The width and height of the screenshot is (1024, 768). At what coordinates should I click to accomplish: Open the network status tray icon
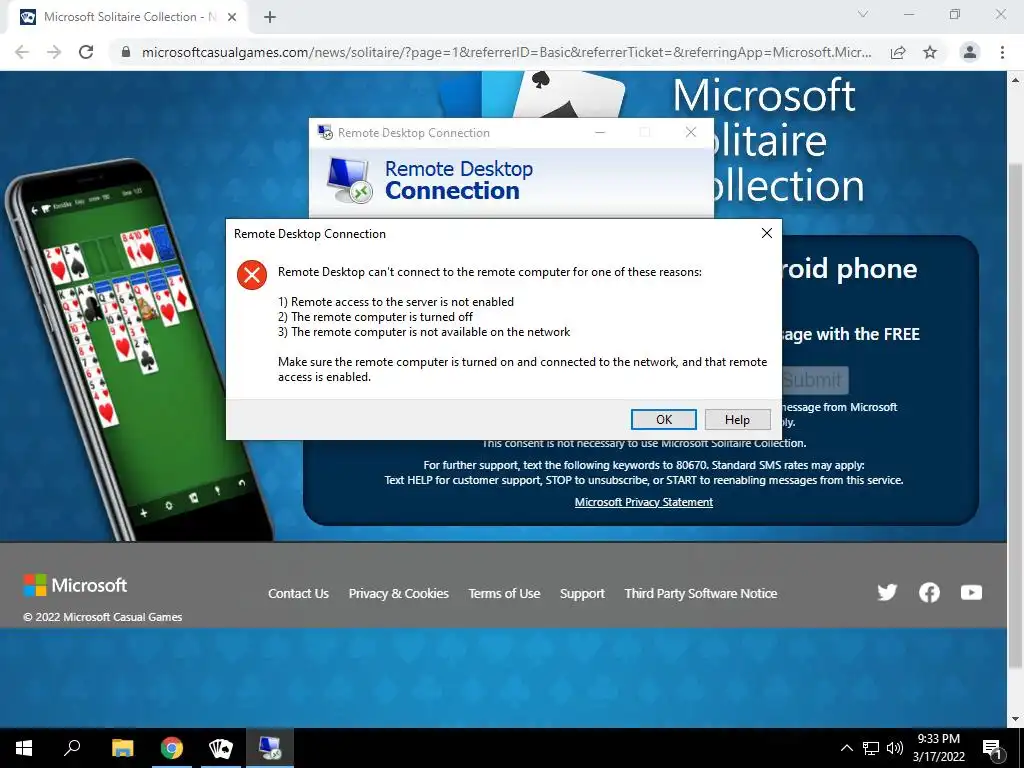[x=871, y=748]
